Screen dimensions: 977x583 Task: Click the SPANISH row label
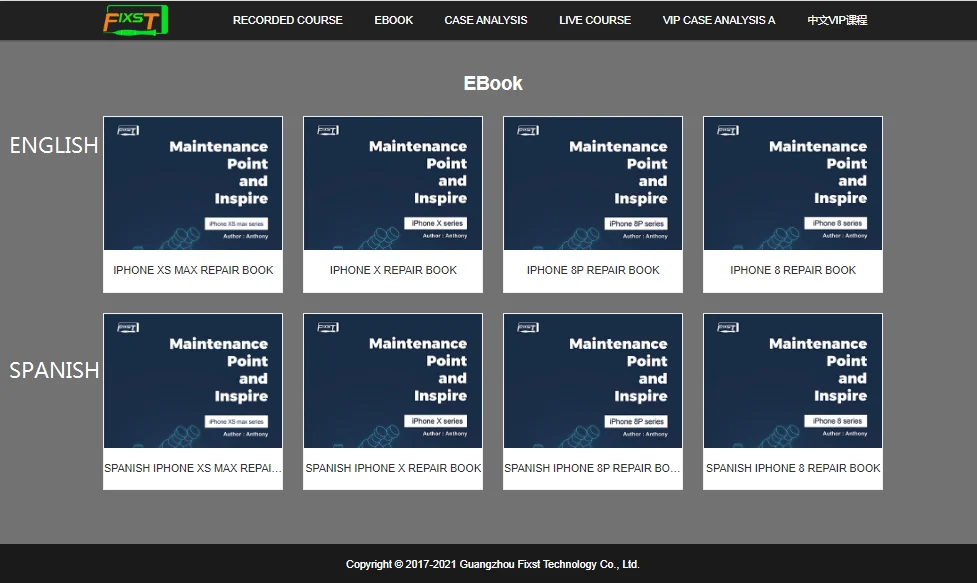(54, 371)
